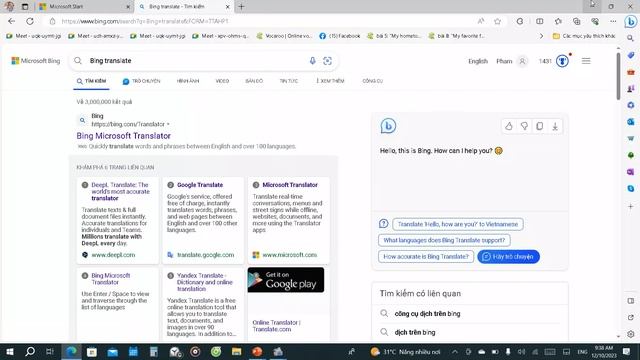Image resolution: width=640 pixels, height=360 pixels.
Task: Switch to TRÒ CHUYỆN chat tab
Action: point(142,81)
